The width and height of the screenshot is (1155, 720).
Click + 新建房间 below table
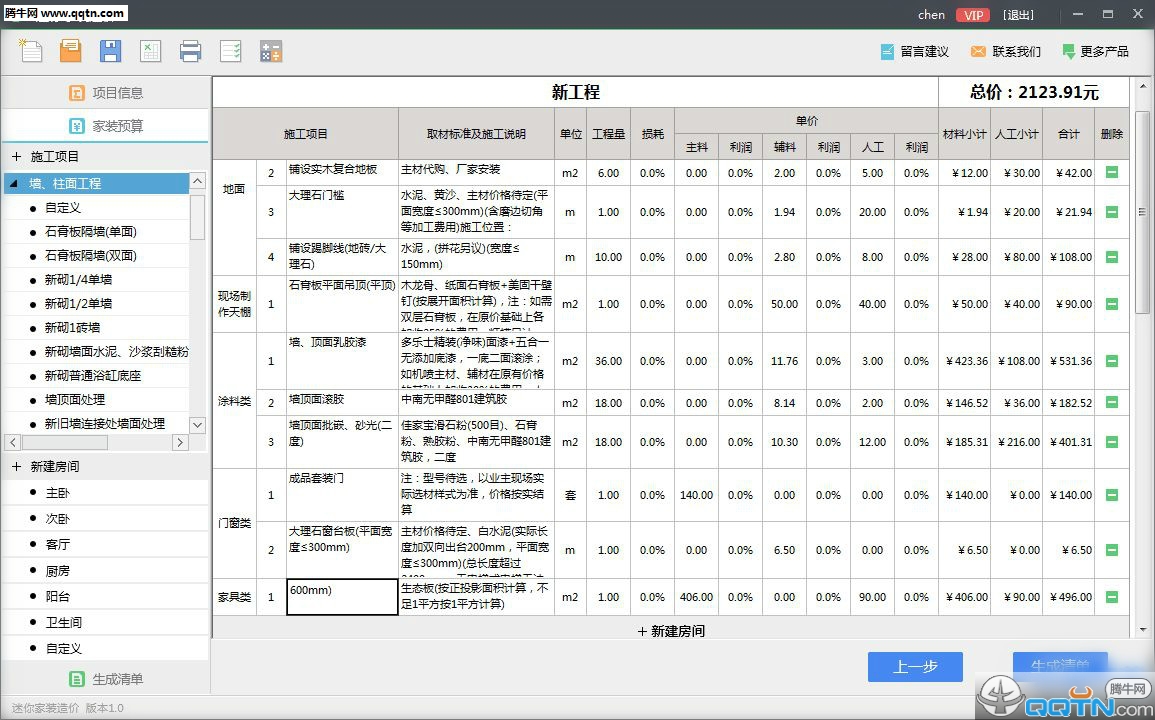click(670, 631)
